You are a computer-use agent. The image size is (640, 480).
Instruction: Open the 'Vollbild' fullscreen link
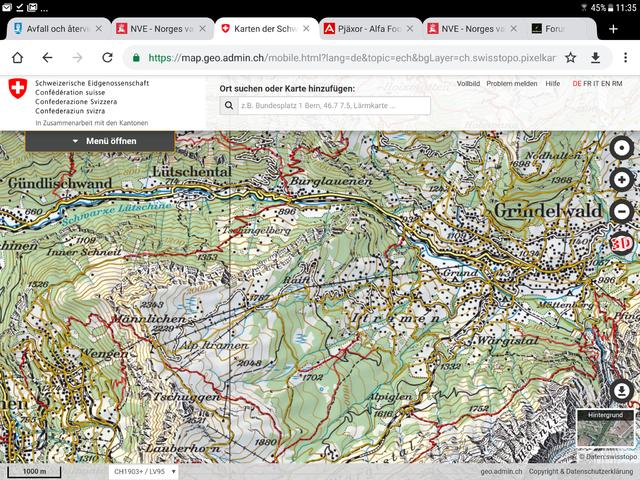468,84
